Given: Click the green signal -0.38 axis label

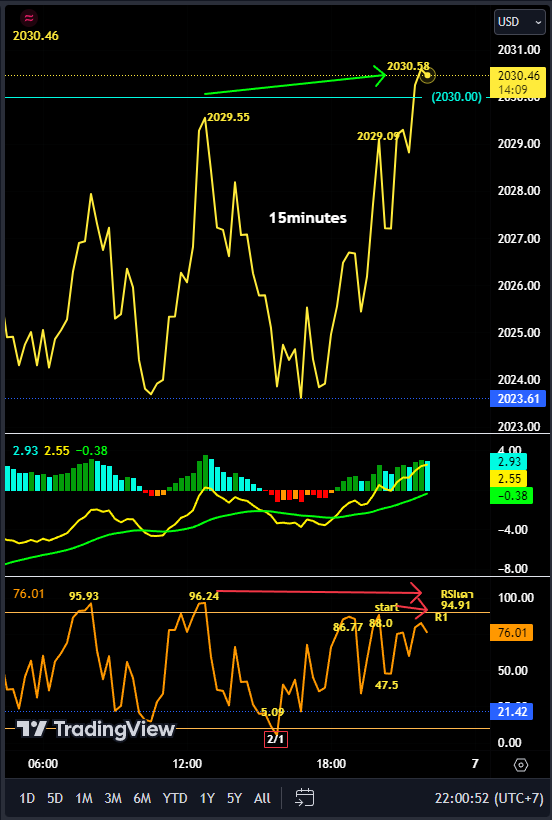Looking at the screenshot, I should [510, 495].
